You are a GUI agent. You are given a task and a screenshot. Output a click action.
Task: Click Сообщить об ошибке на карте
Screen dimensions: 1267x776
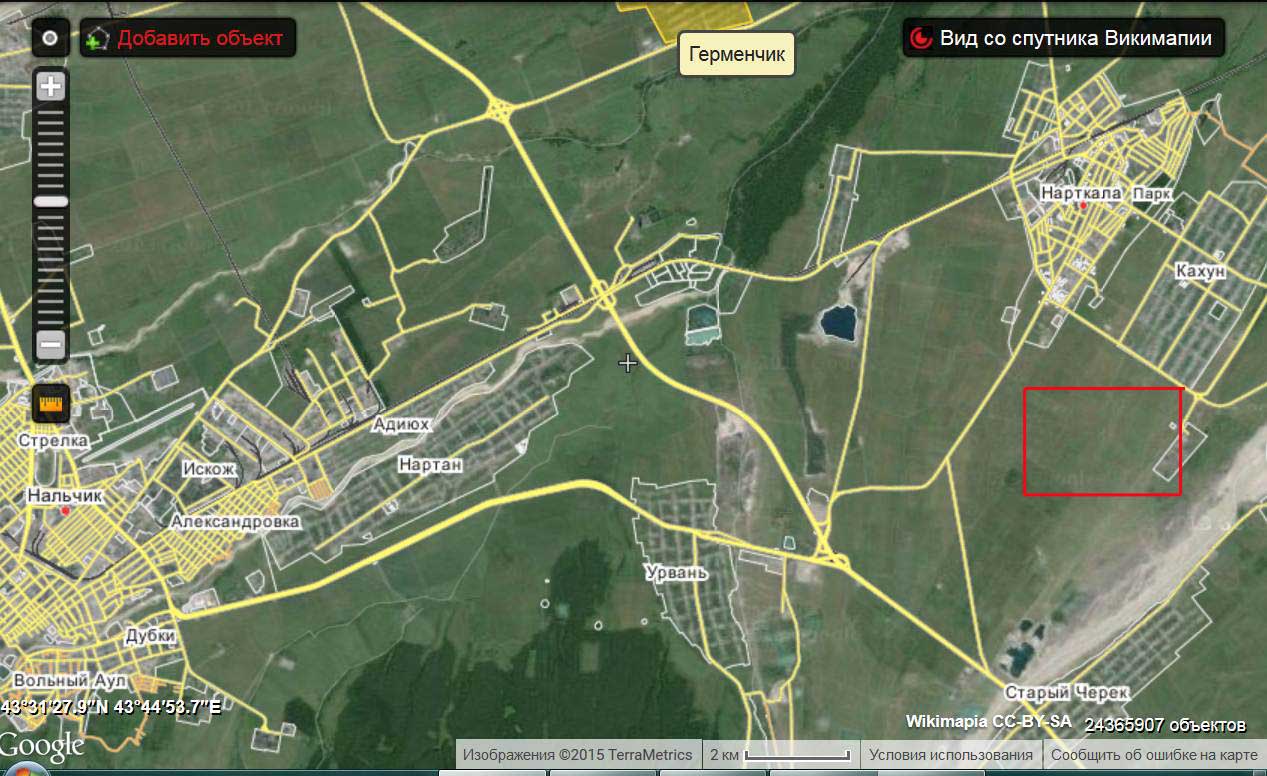tap(1153, 755)
